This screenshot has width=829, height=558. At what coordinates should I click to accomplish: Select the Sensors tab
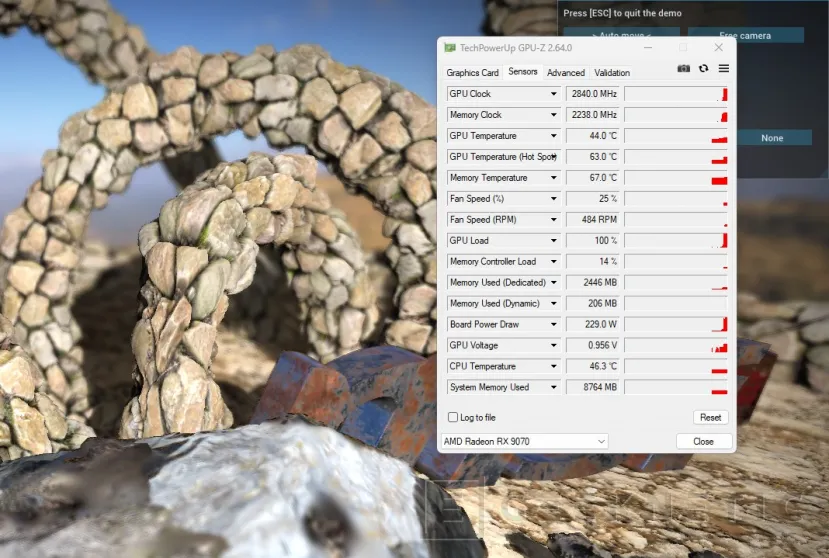(x=522, y=71)
